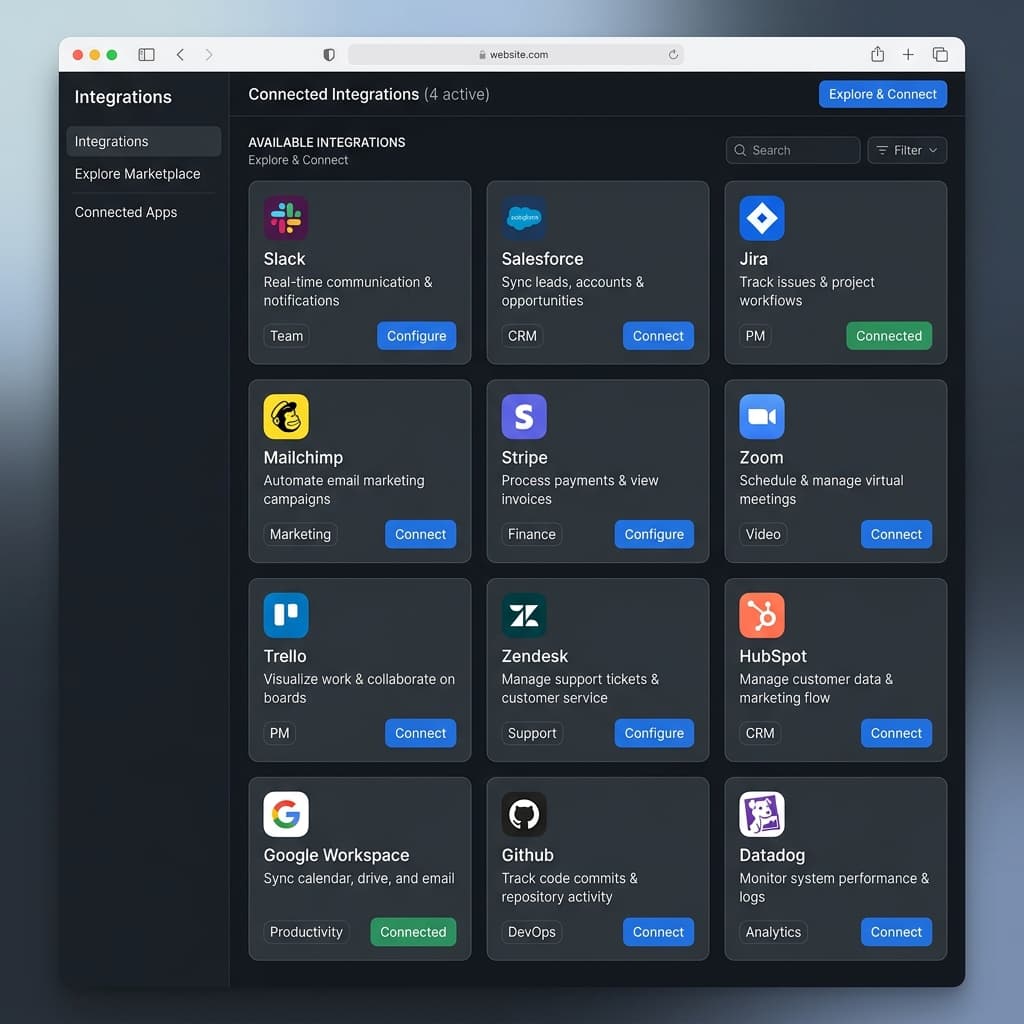The height and width of the screenshot is (1024, 1024).
Task: Select Integrations in the sidebar
Action: click(x=144, y=141)
